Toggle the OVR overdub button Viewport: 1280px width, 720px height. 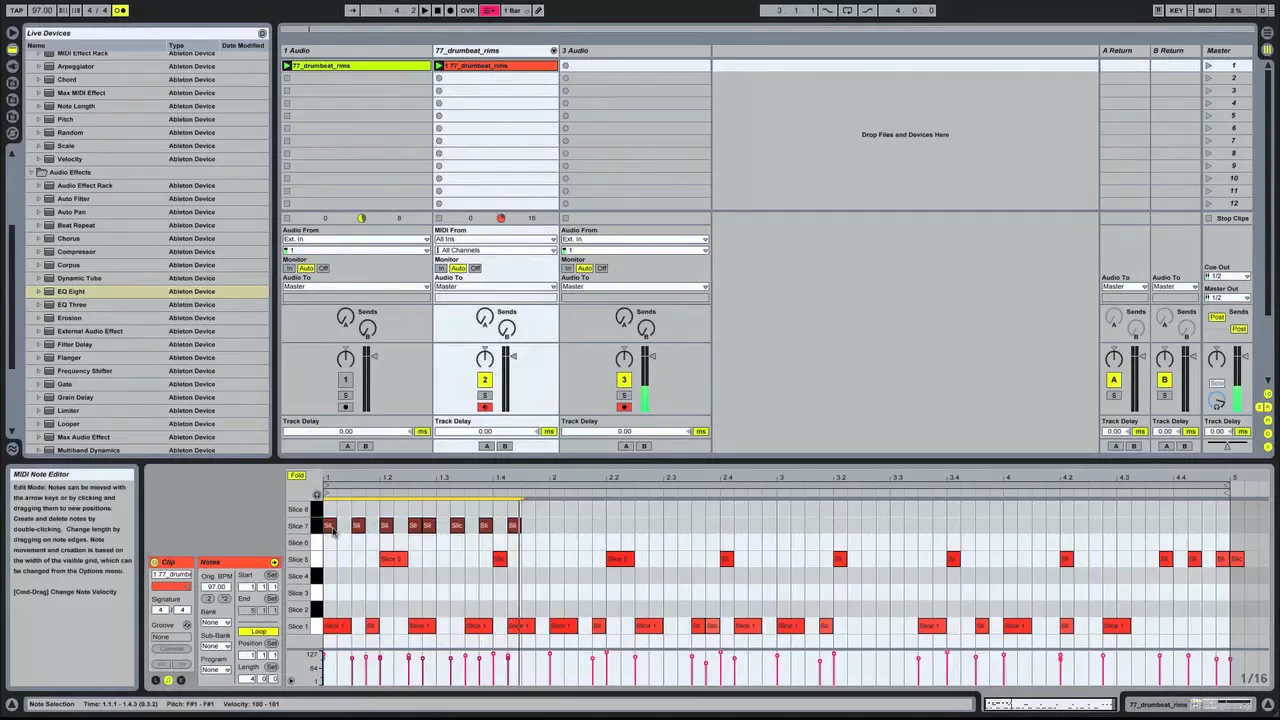point(467,10)
